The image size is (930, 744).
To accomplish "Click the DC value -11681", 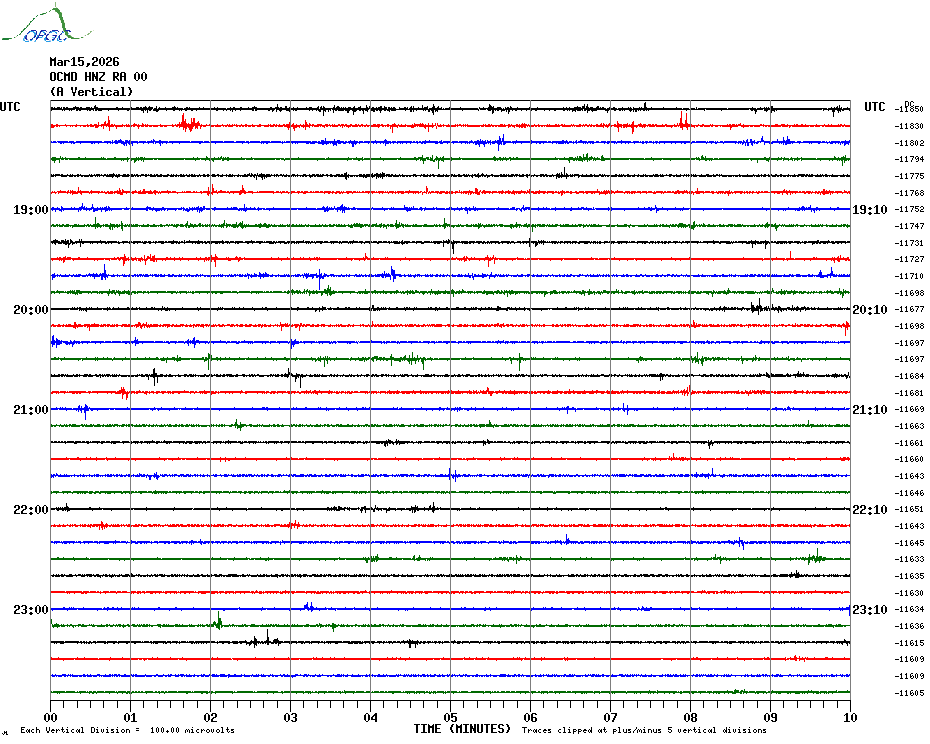I will 909,393.
